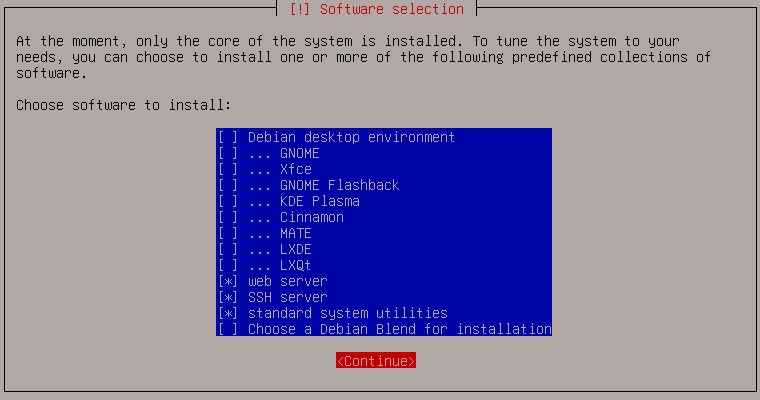Check the Debian Blend installation checkbox
This screenshot has height=400, width=760.
[228, 329]
